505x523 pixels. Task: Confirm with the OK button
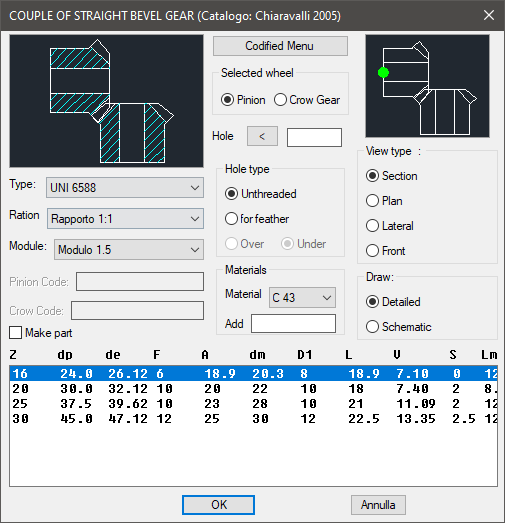218,505
